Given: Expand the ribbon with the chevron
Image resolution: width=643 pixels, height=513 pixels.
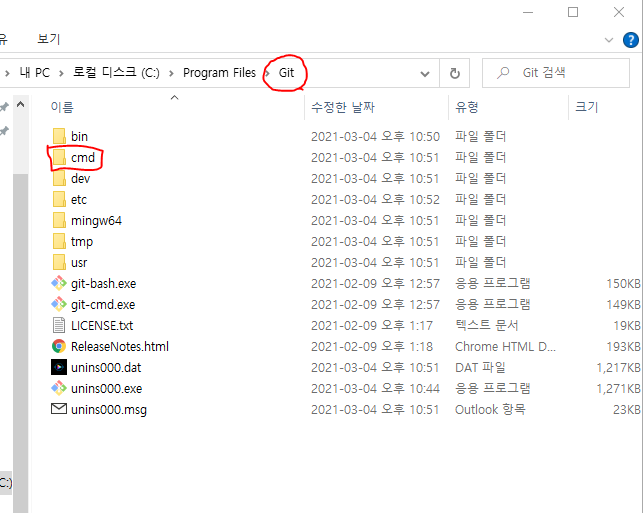Looking at the screenshot, I should pos(609,40).
